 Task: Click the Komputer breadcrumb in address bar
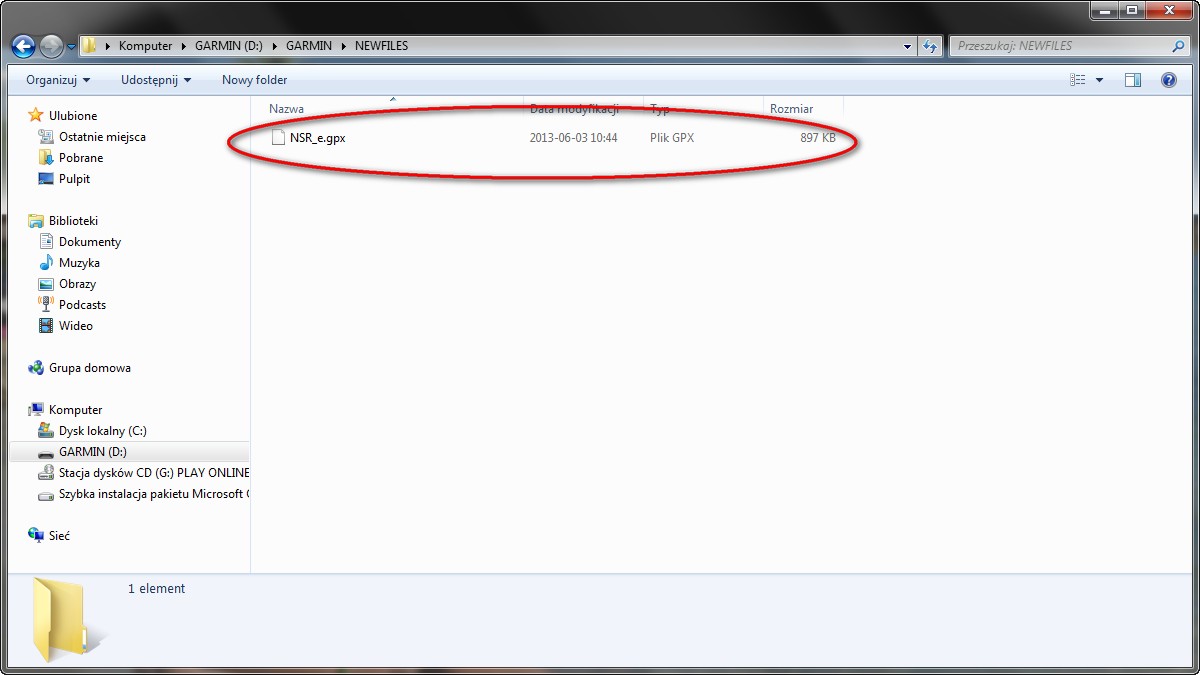click(145, 46)
